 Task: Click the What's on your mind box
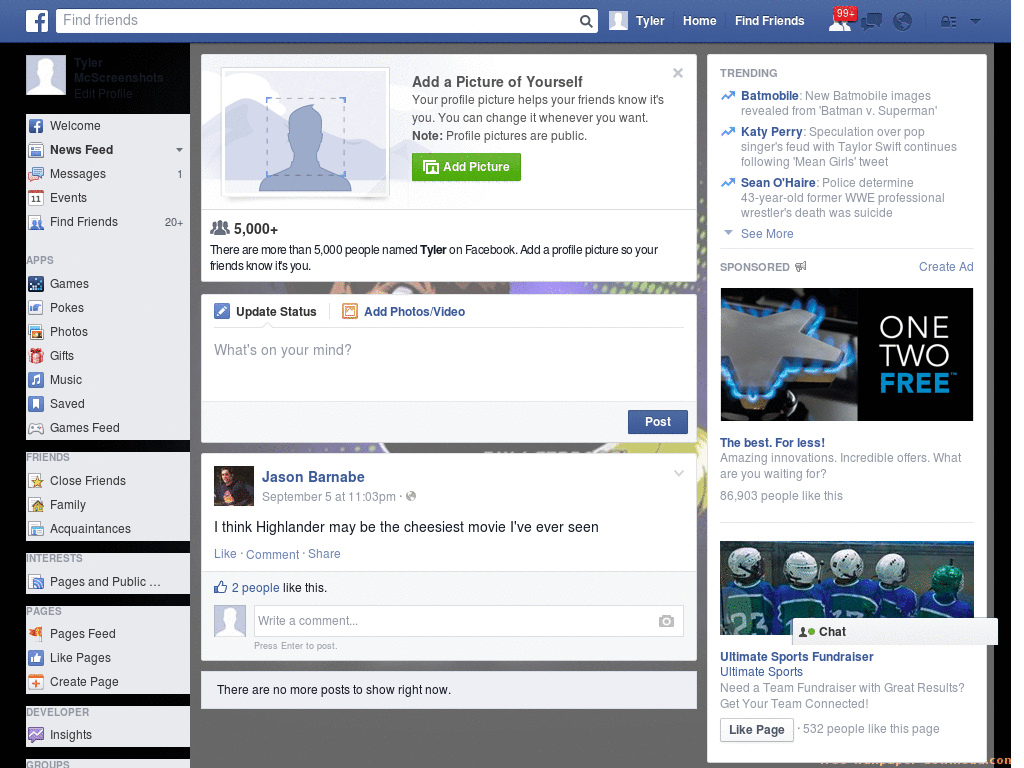[x=449, y=366]
